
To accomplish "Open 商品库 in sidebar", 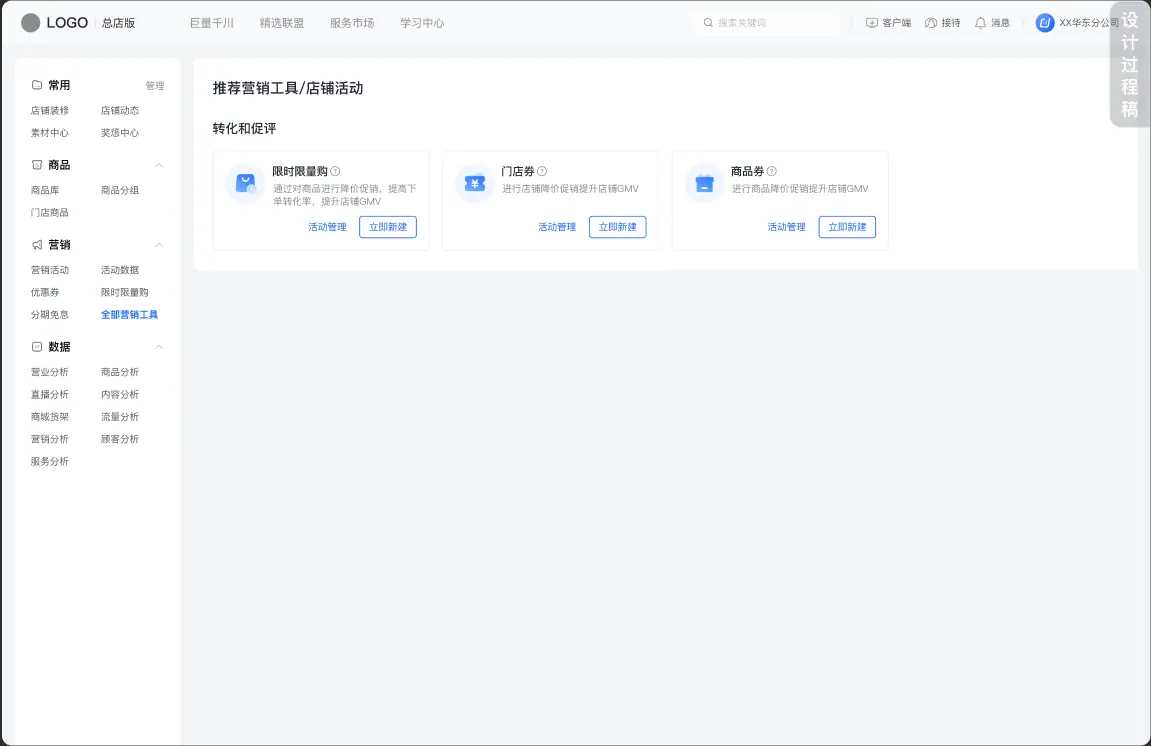I will click(x=45, y=190).
